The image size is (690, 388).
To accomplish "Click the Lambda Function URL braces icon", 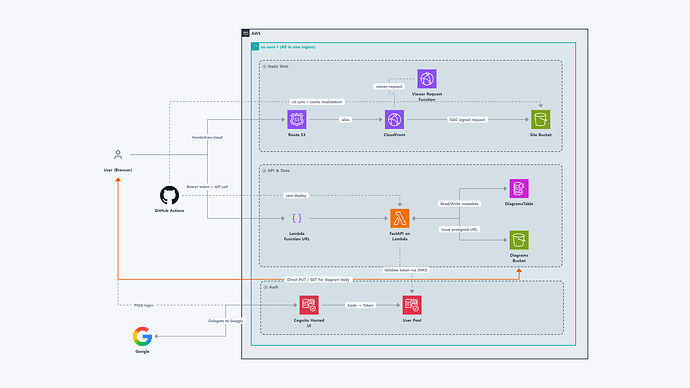I will tap(297, 218).
